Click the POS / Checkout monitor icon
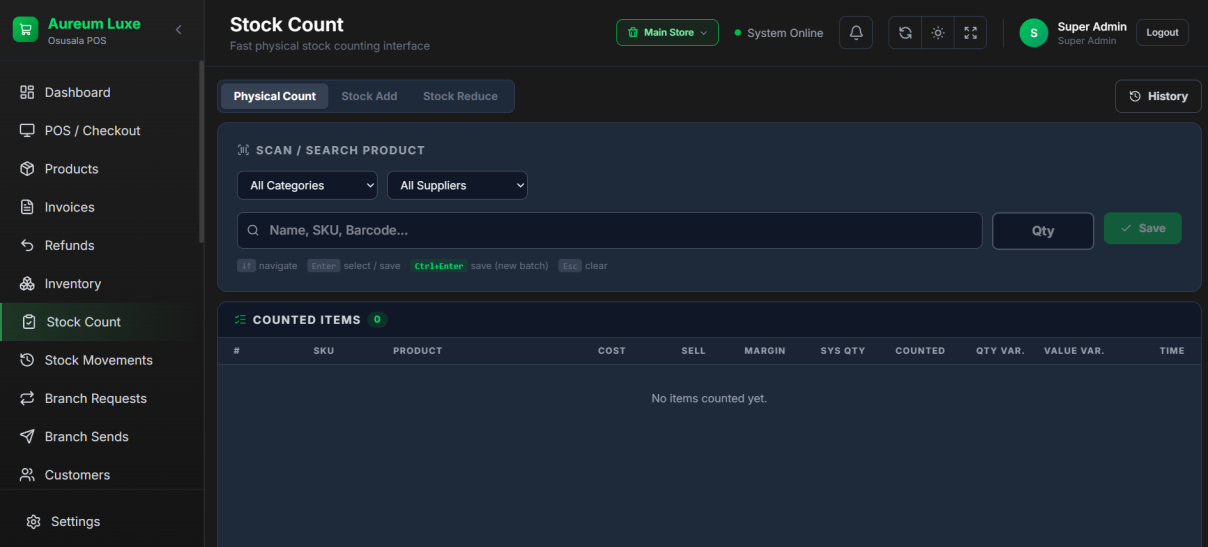Image resolution: width=1208 pixels, height=547 pixels. (x=27, y=131)
